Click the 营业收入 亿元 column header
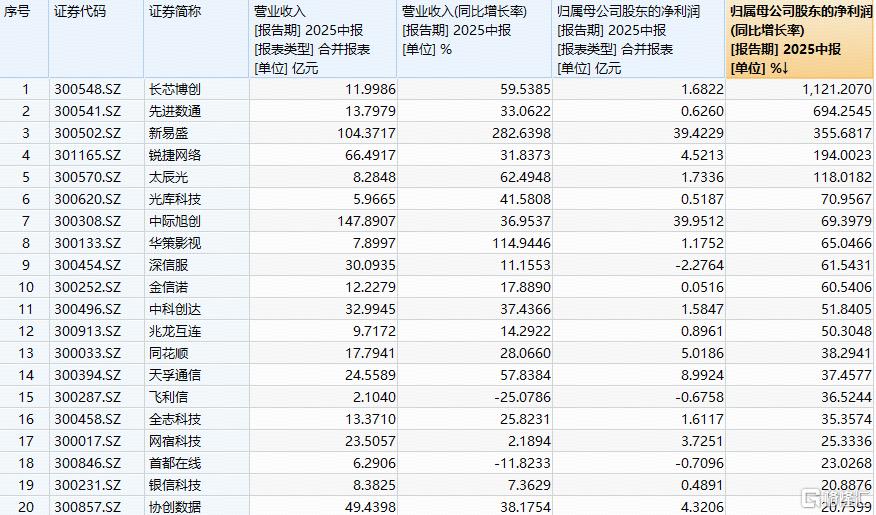 (323, 39)
